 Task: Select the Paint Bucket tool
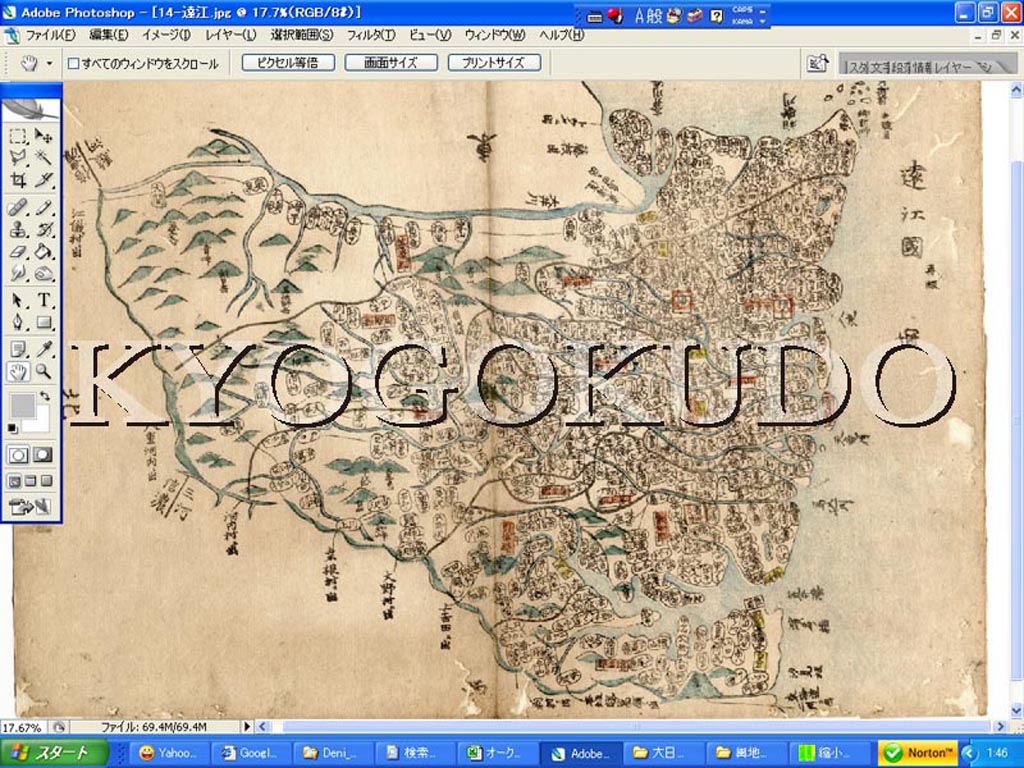pyautogui.click(x=43, y=251)
